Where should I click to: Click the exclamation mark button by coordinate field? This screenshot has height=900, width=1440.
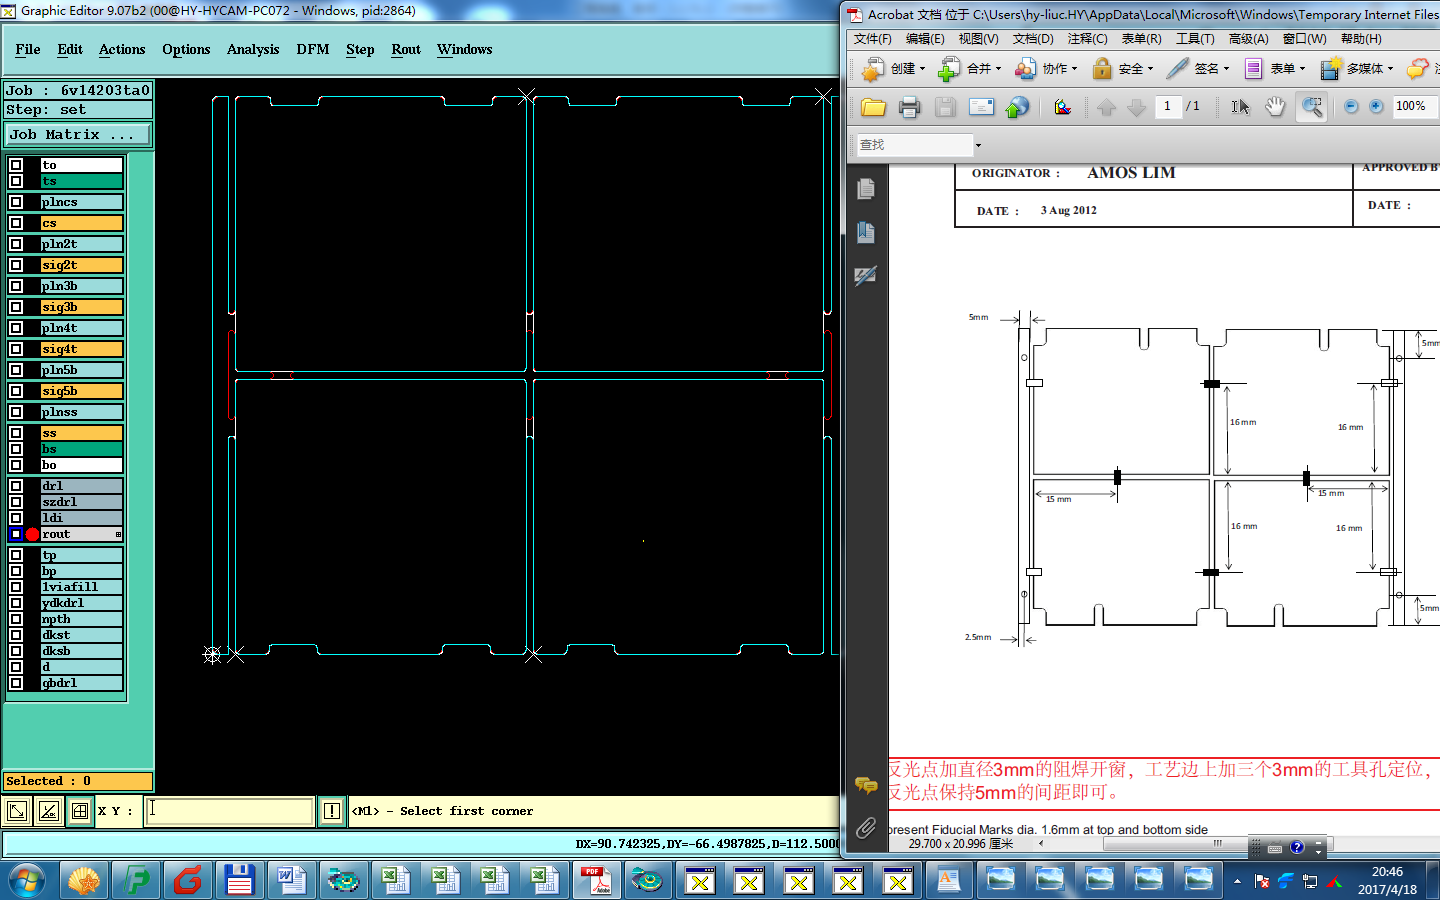tap(332, 811)
